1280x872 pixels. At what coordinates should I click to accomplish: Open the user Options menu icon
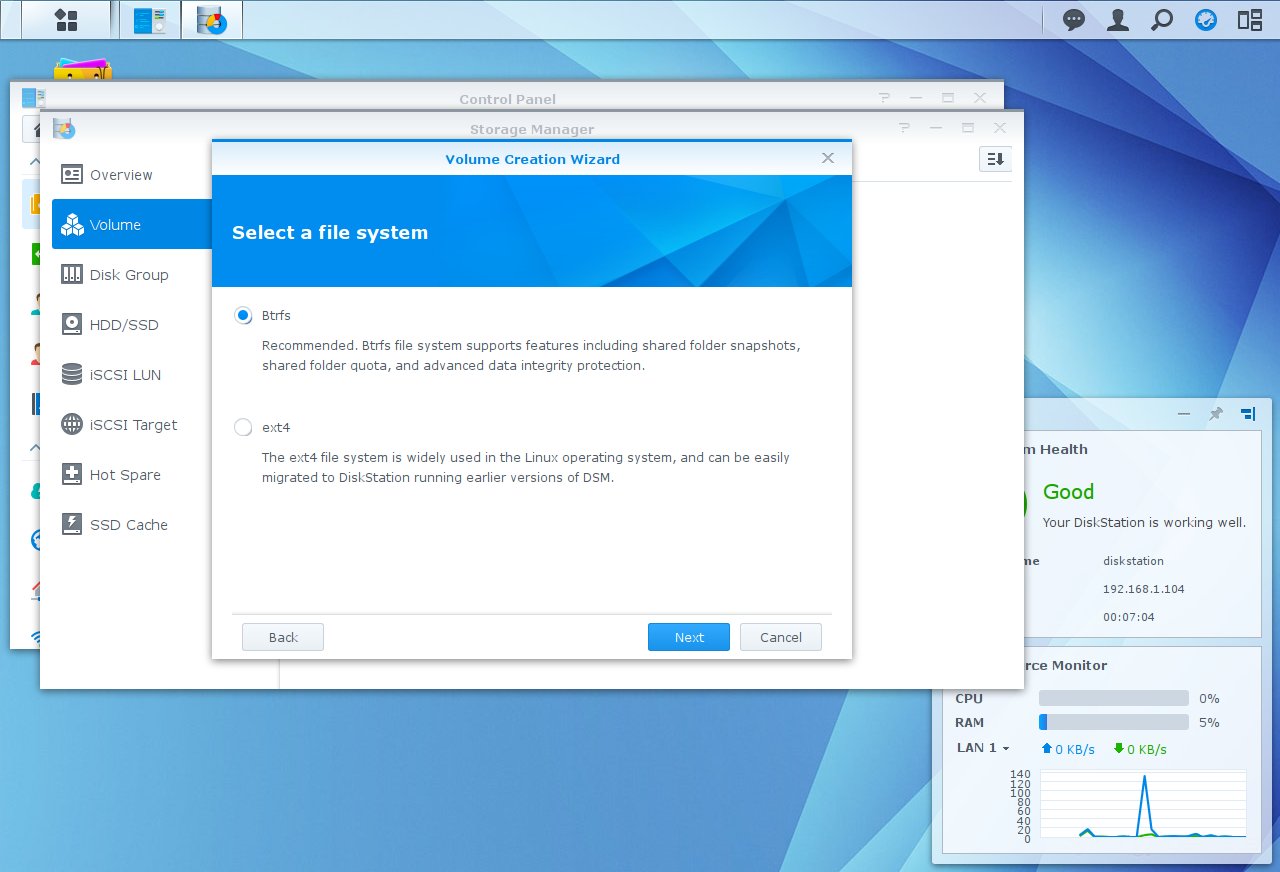click(1118, 20)
